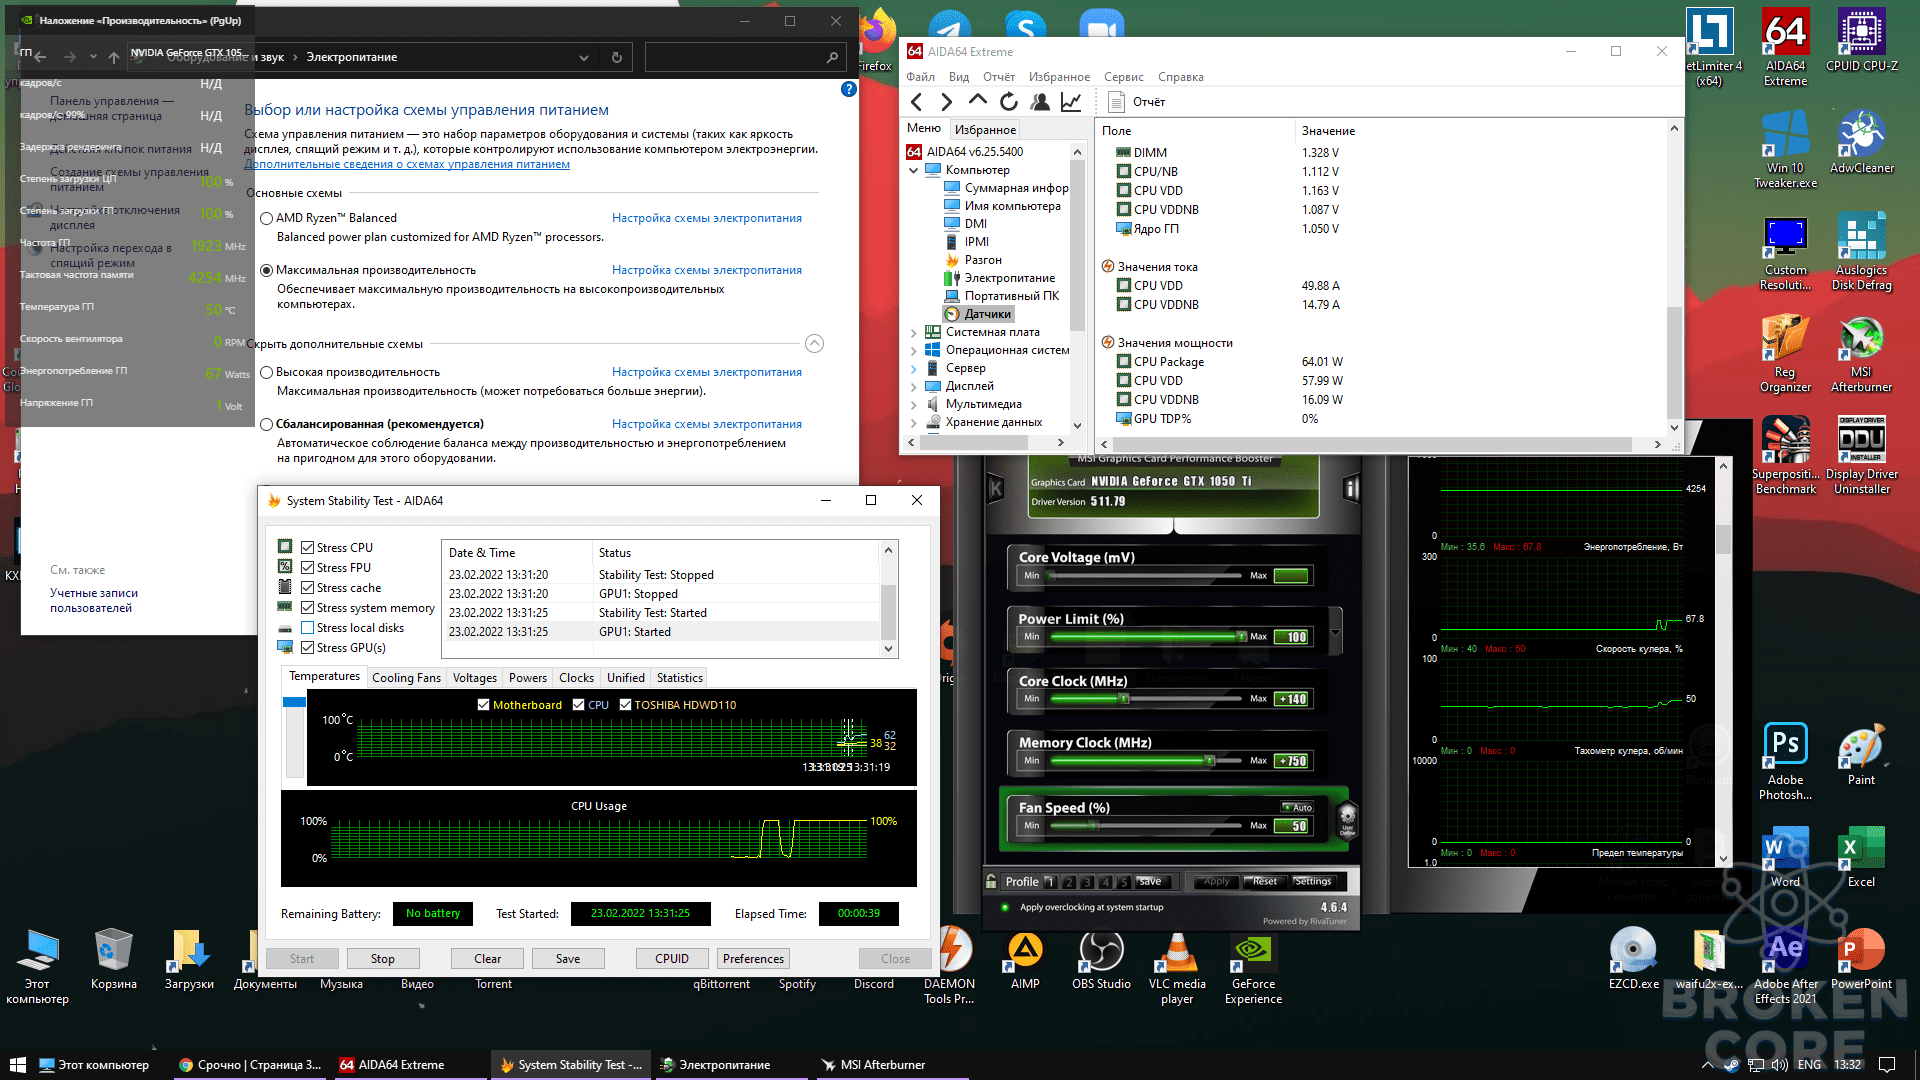Image resolution: width=1920 pixels, height=1080 pixels.
Task: Enable Stress local disks checkbox
Action: tap(308, 628)
